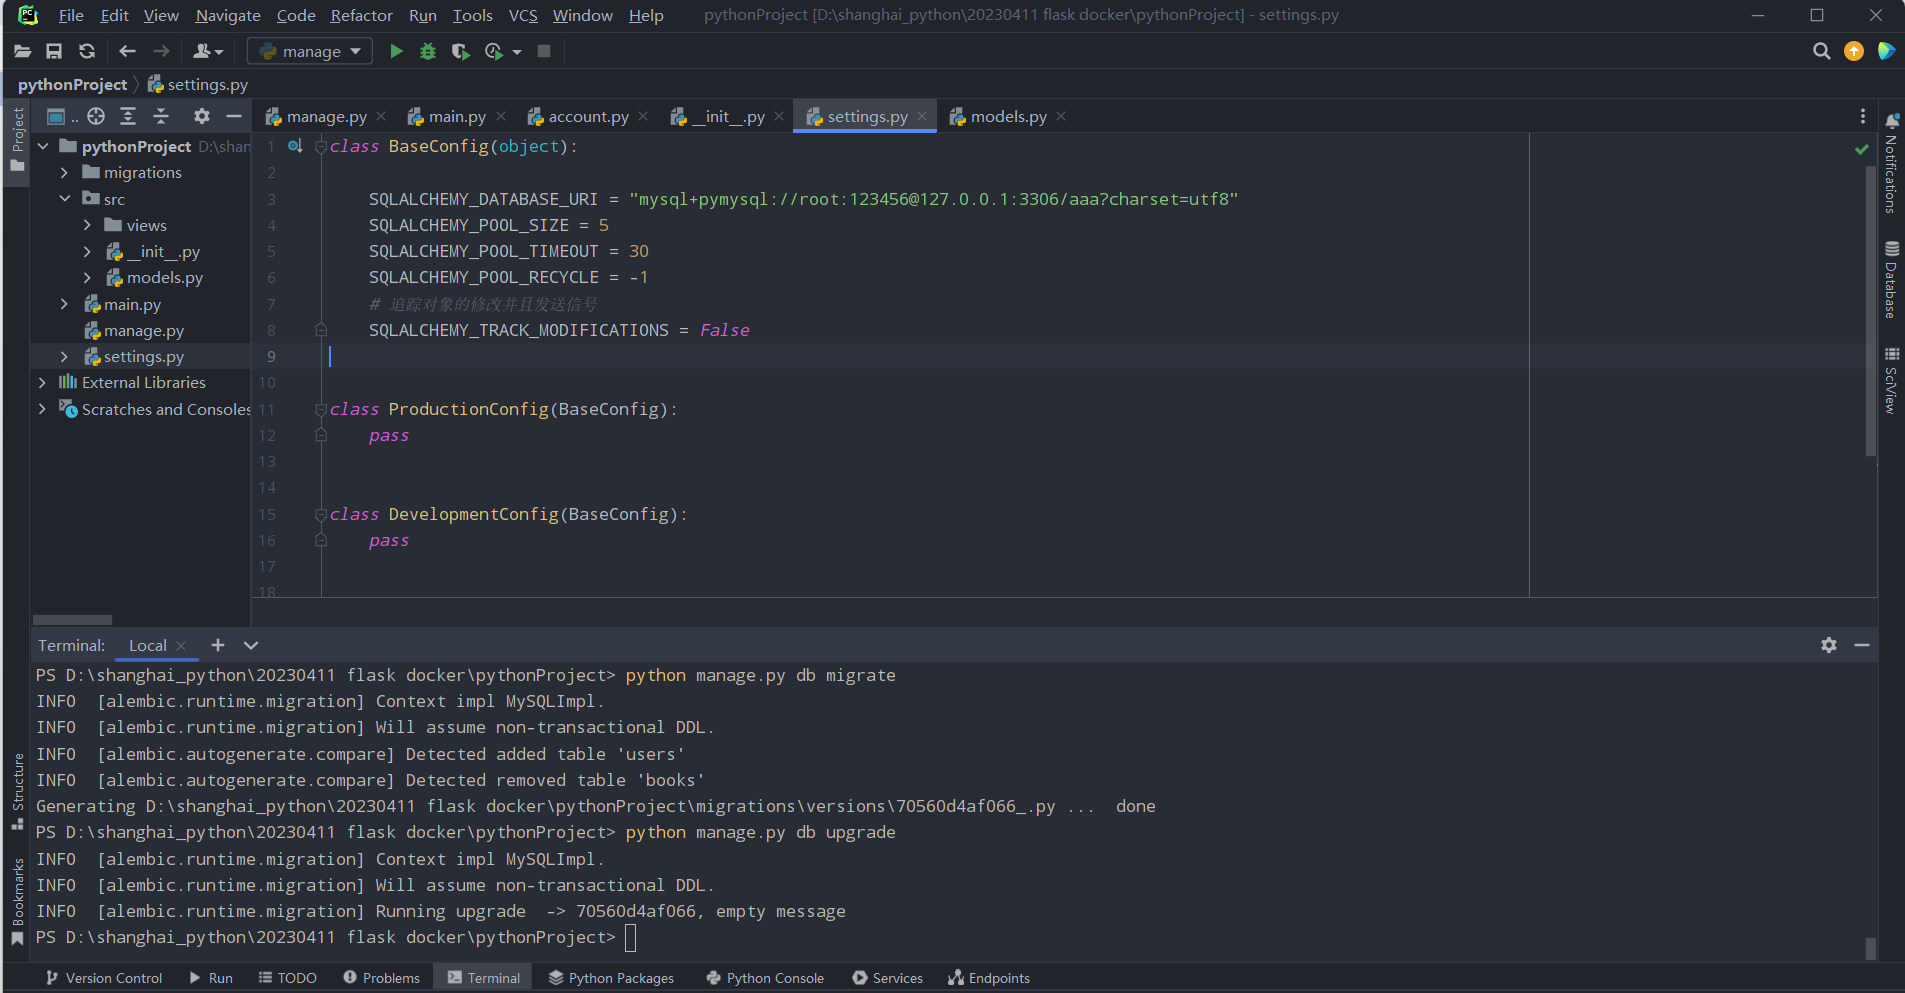
Task: Open the Services tool window
Action: (887, 978)
